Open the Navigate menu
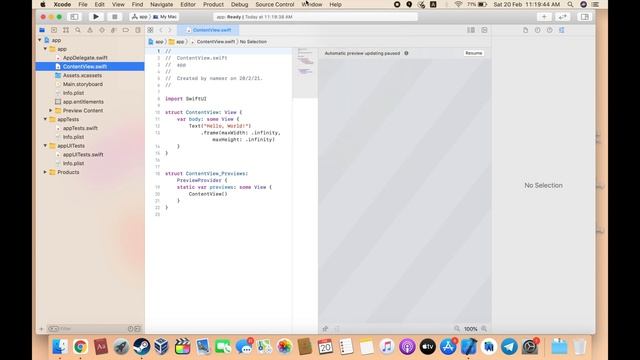This screenshot has width=640, height=360. [x=162, y=4]
